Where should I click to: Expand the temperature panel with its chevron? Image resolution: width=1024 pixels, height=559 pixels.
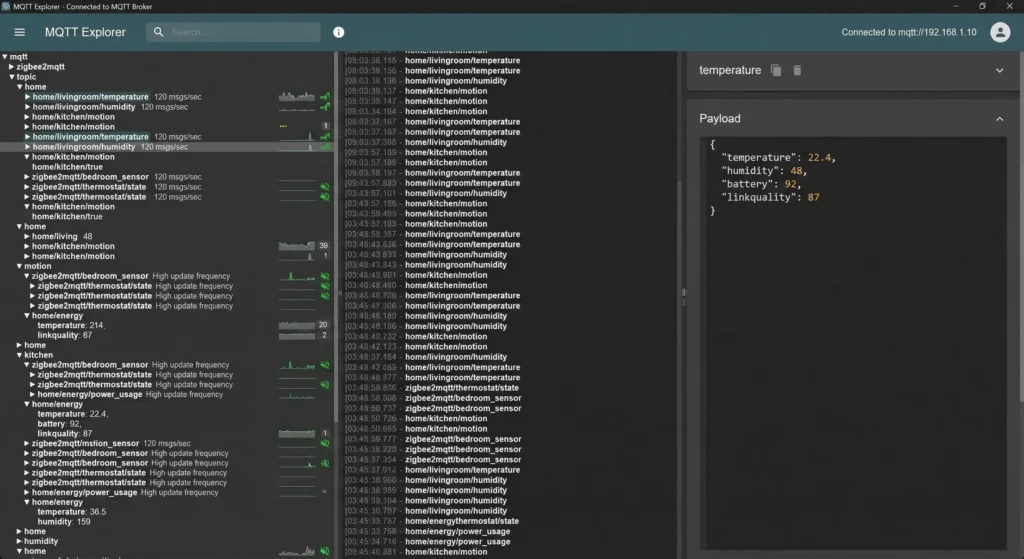[999, 70]
